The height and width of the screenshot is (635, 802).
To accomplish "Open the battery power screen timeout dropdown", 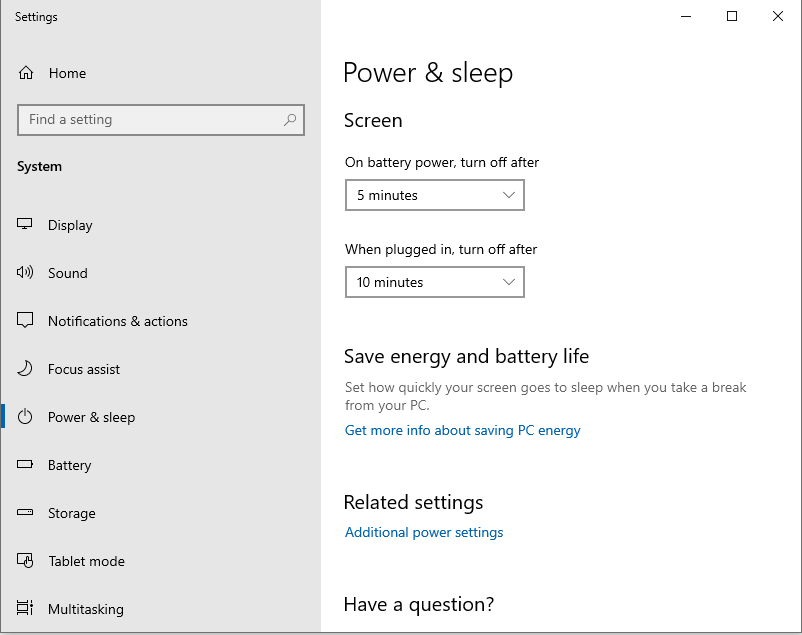I will pos(435,195).
